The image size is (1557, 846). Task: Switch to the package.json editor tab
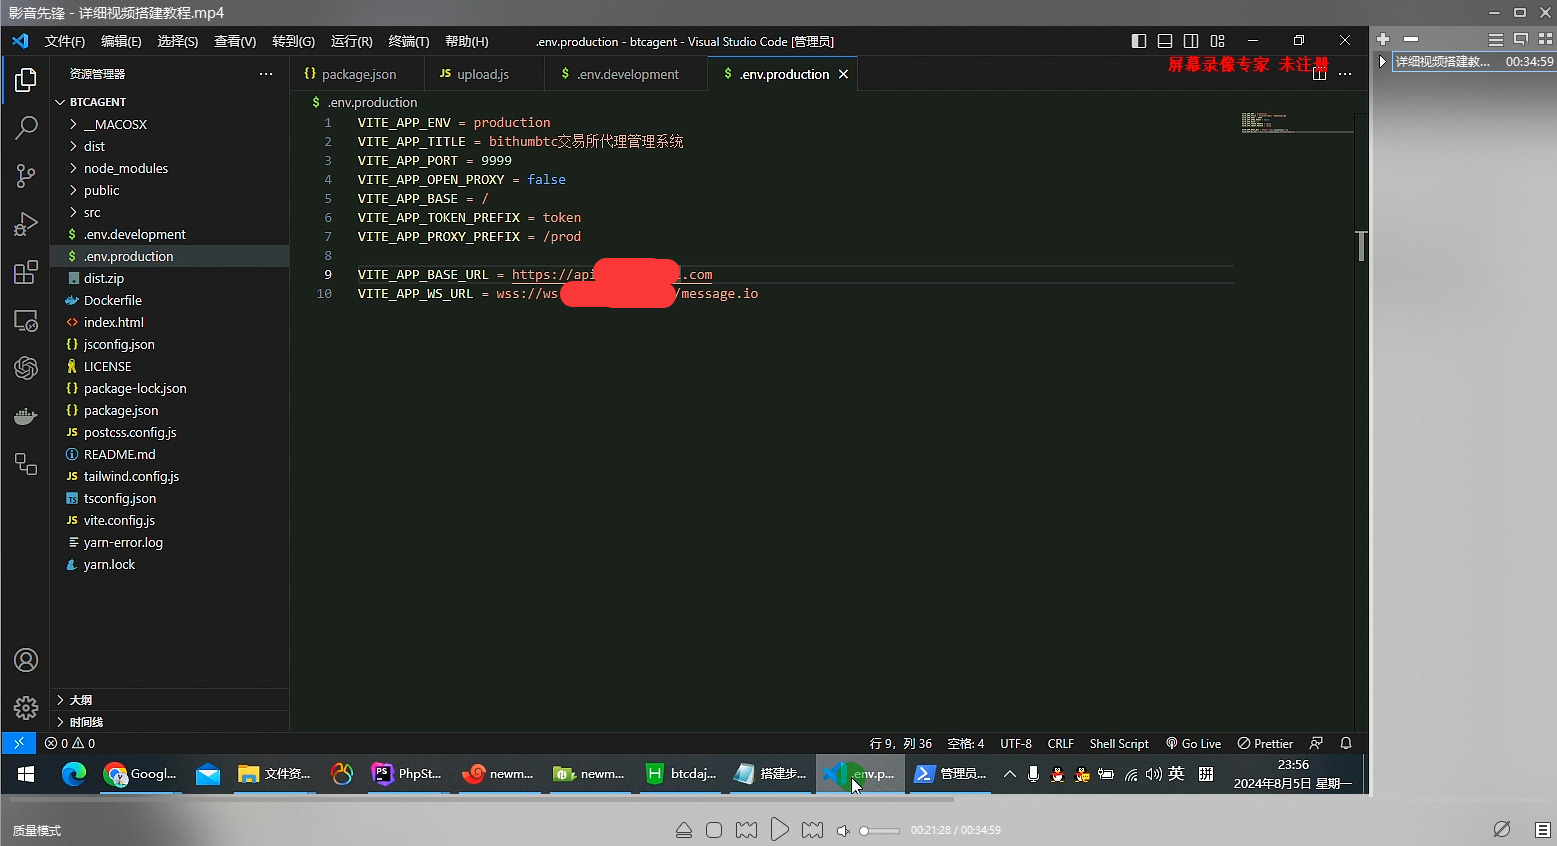point(358,74)
